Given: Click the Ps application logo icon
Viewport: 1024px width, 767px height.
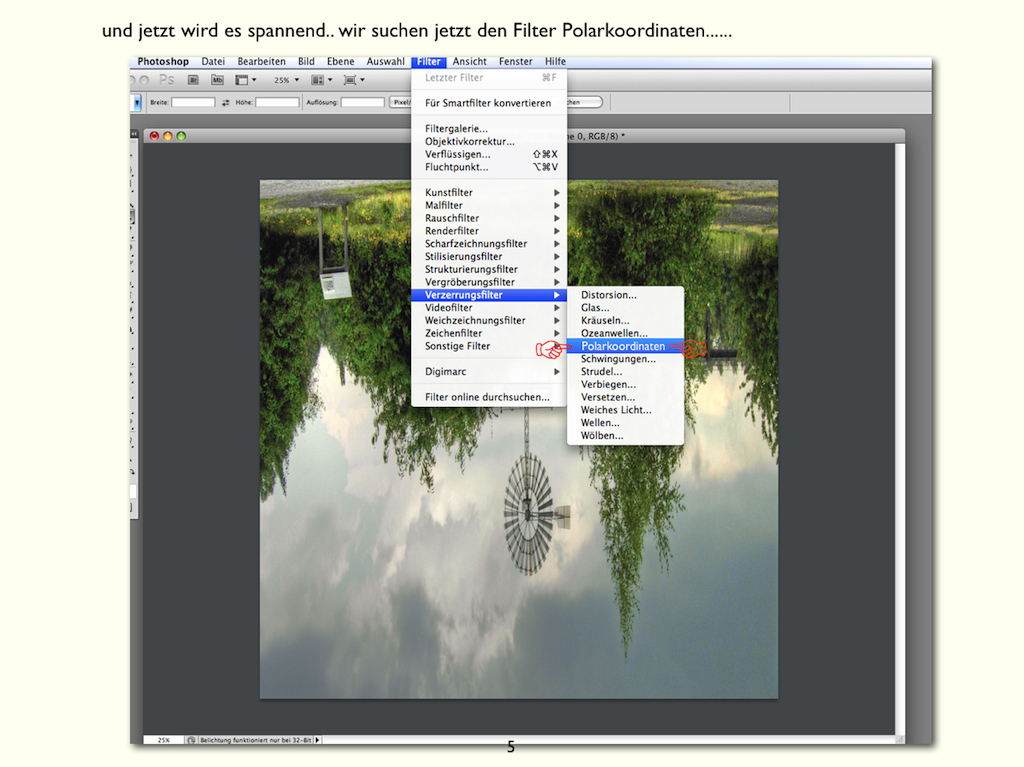Looking at the screenshot, I should click(167, 80).
